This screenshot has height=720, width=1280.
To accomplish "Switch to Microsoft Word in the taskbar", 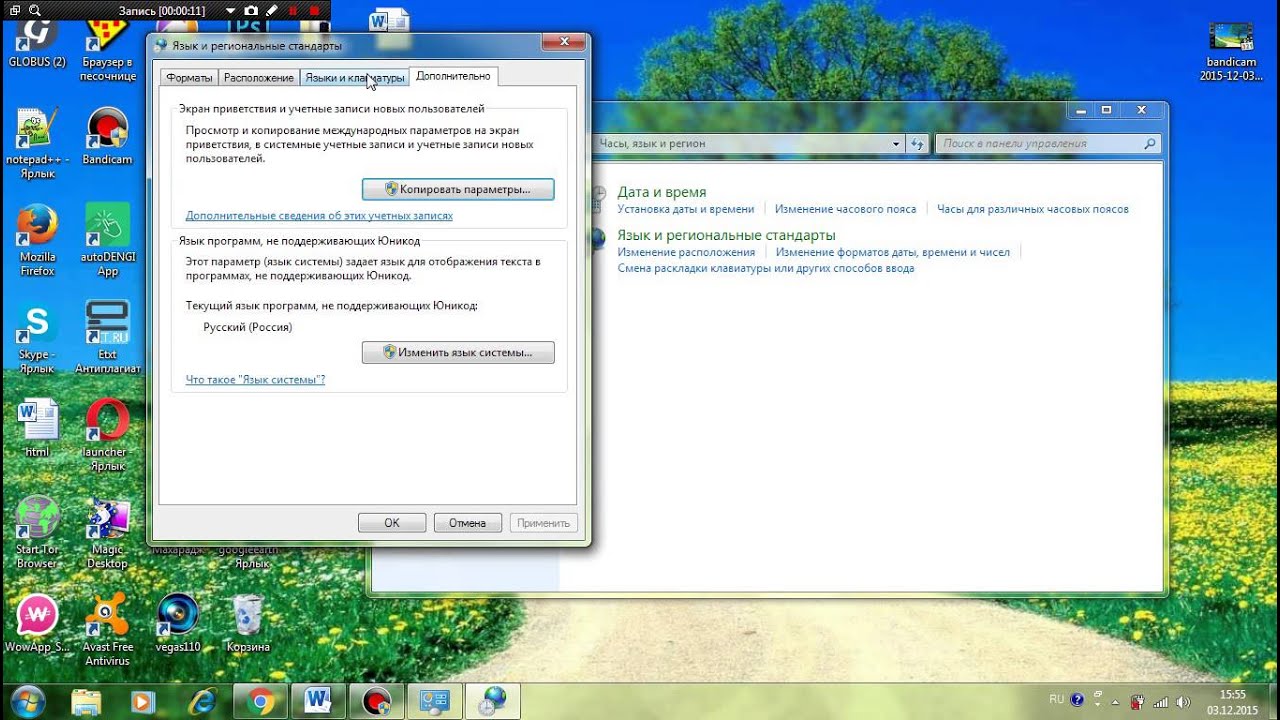I will click(319, 702).
